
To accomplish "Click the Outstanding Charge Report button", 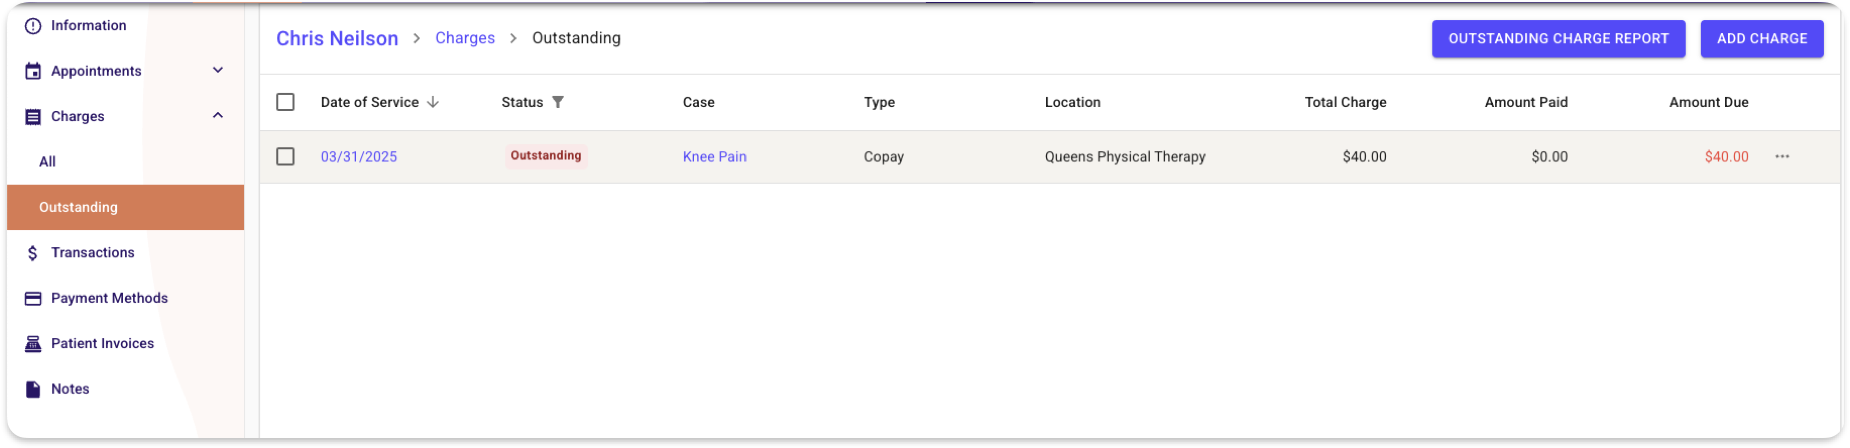I will click(x=1558, y=39).
